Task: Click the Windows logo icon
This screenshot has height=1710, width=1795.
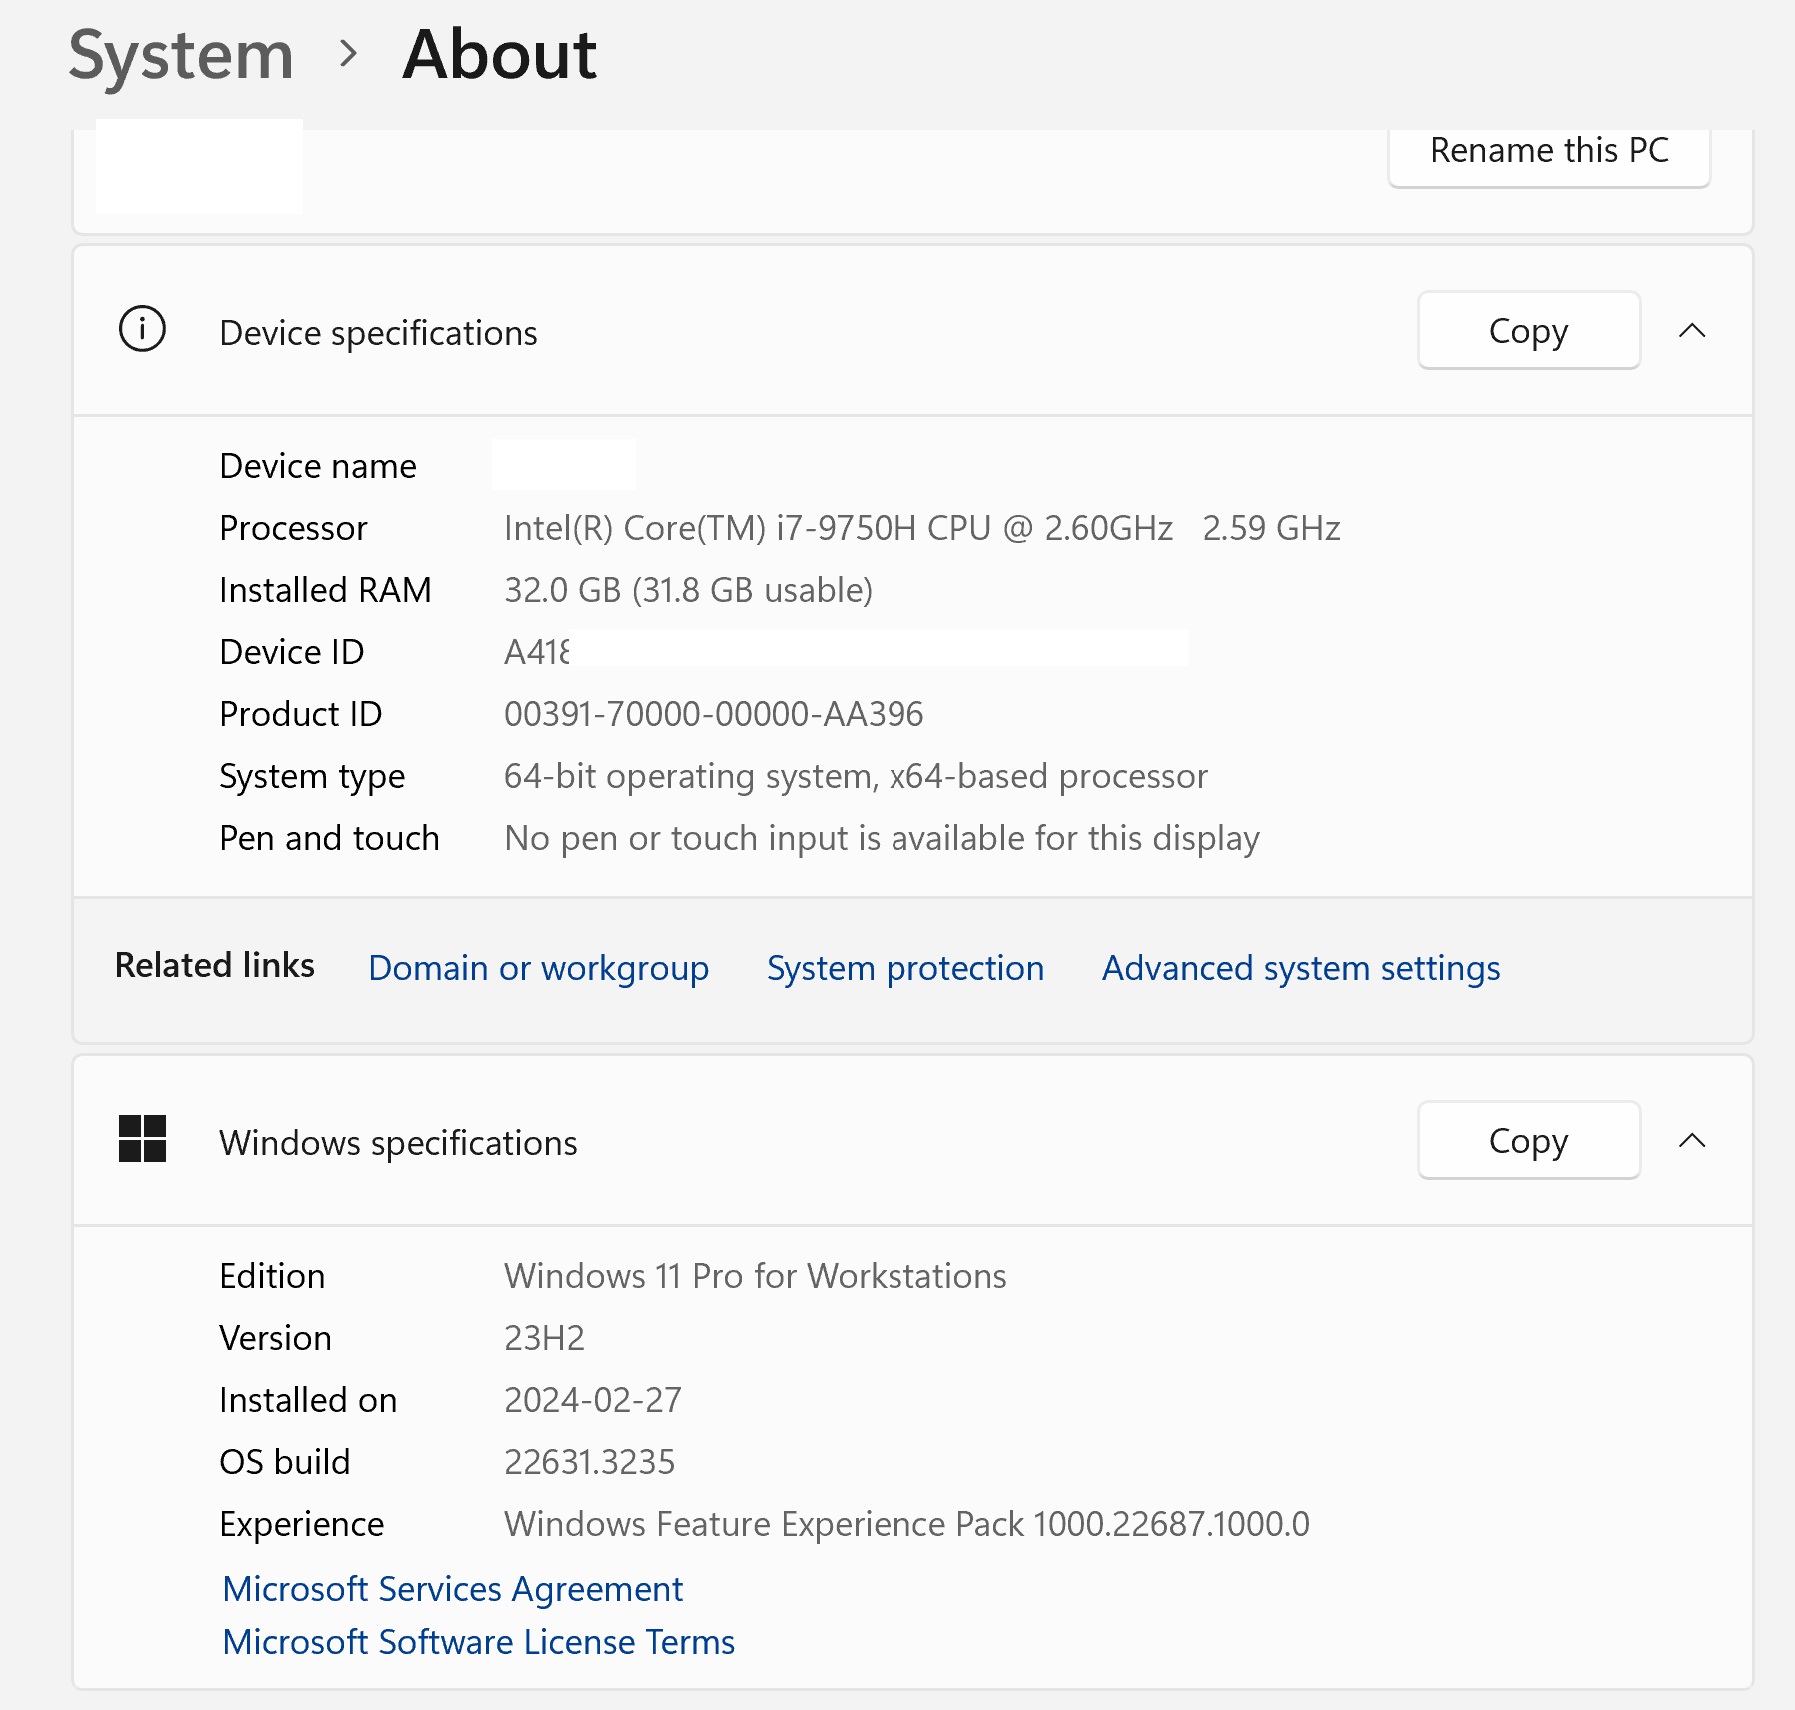Action: point(142,1139)
